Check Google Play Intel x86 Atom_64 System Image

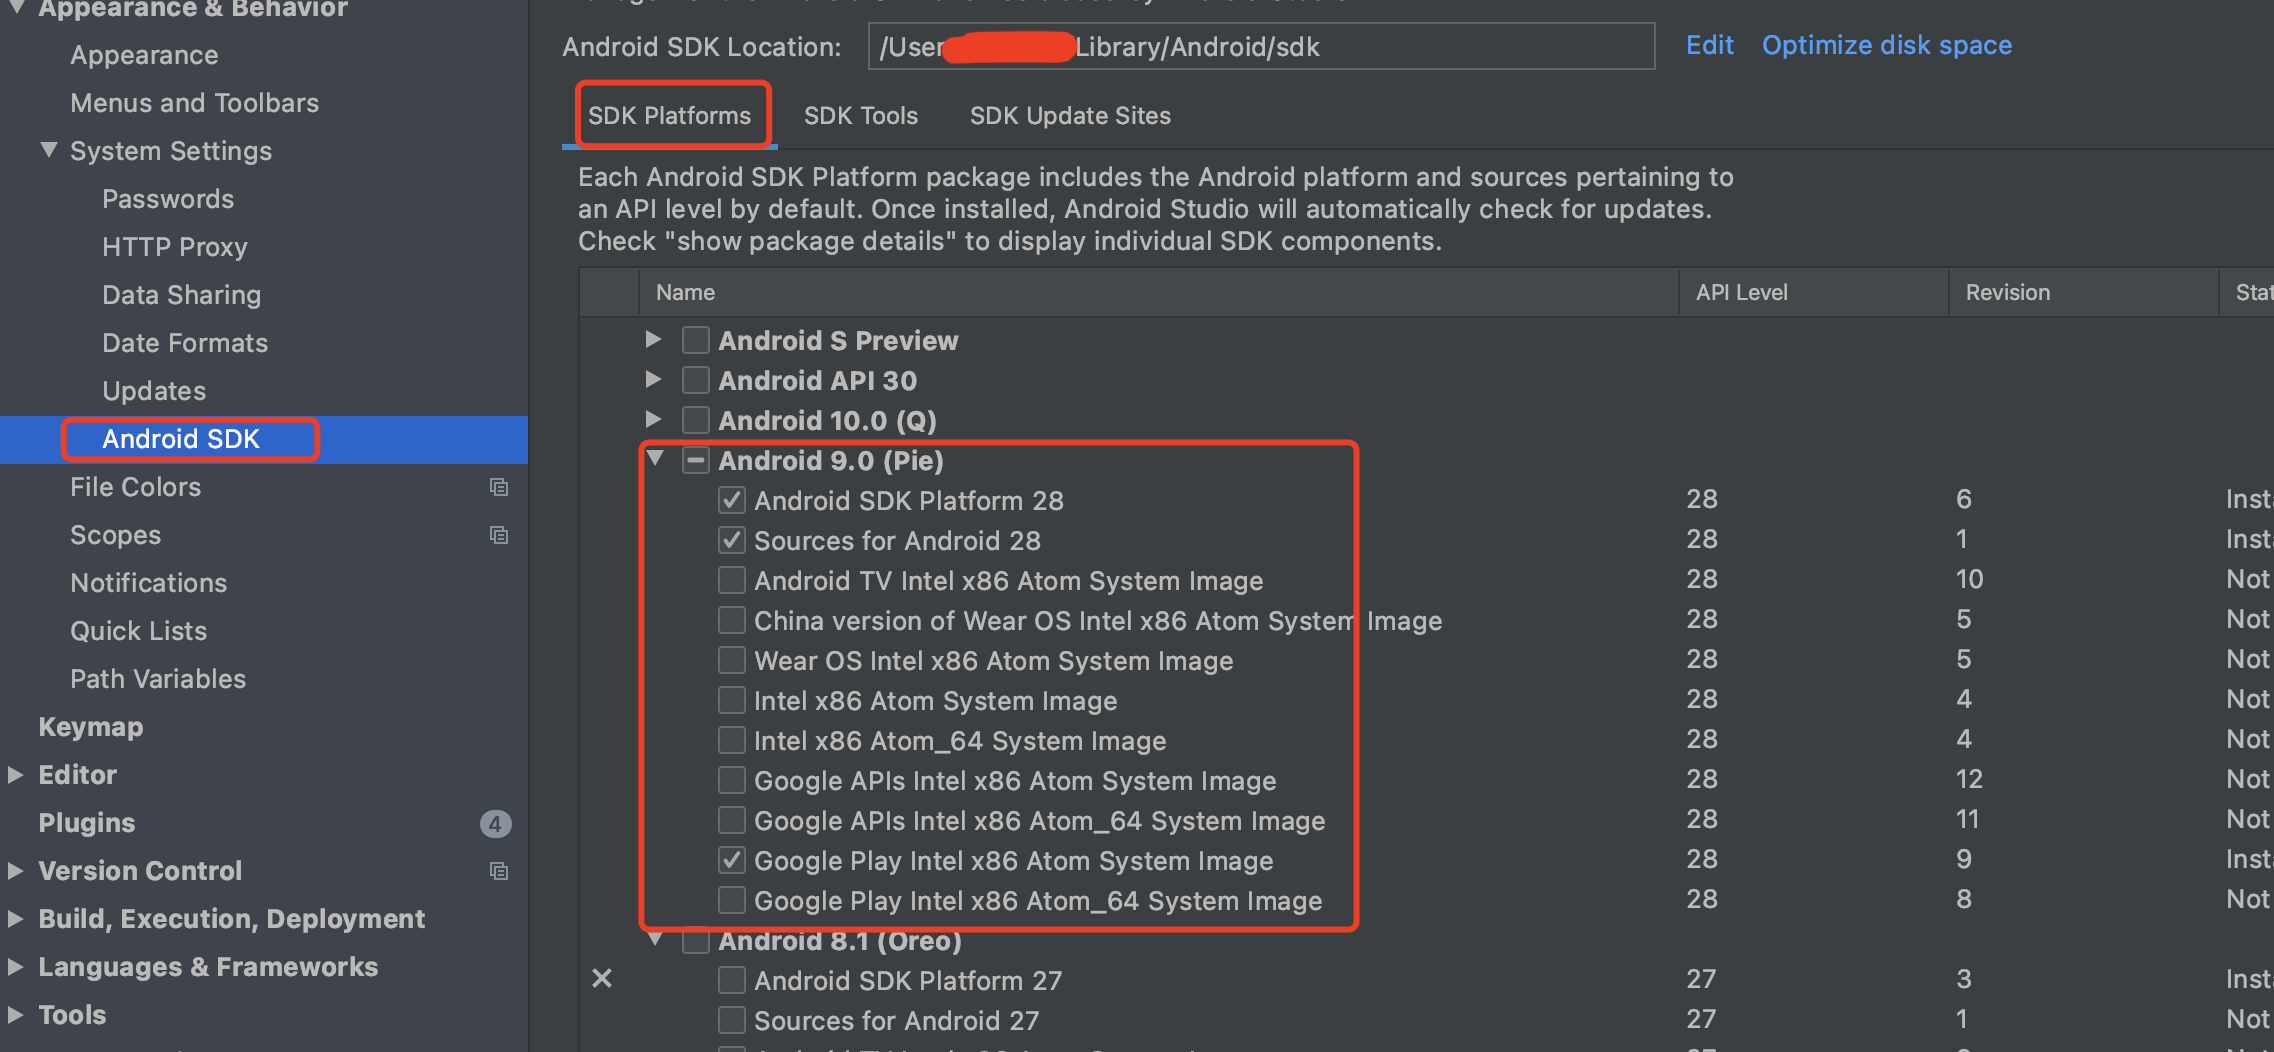(732, 900)
